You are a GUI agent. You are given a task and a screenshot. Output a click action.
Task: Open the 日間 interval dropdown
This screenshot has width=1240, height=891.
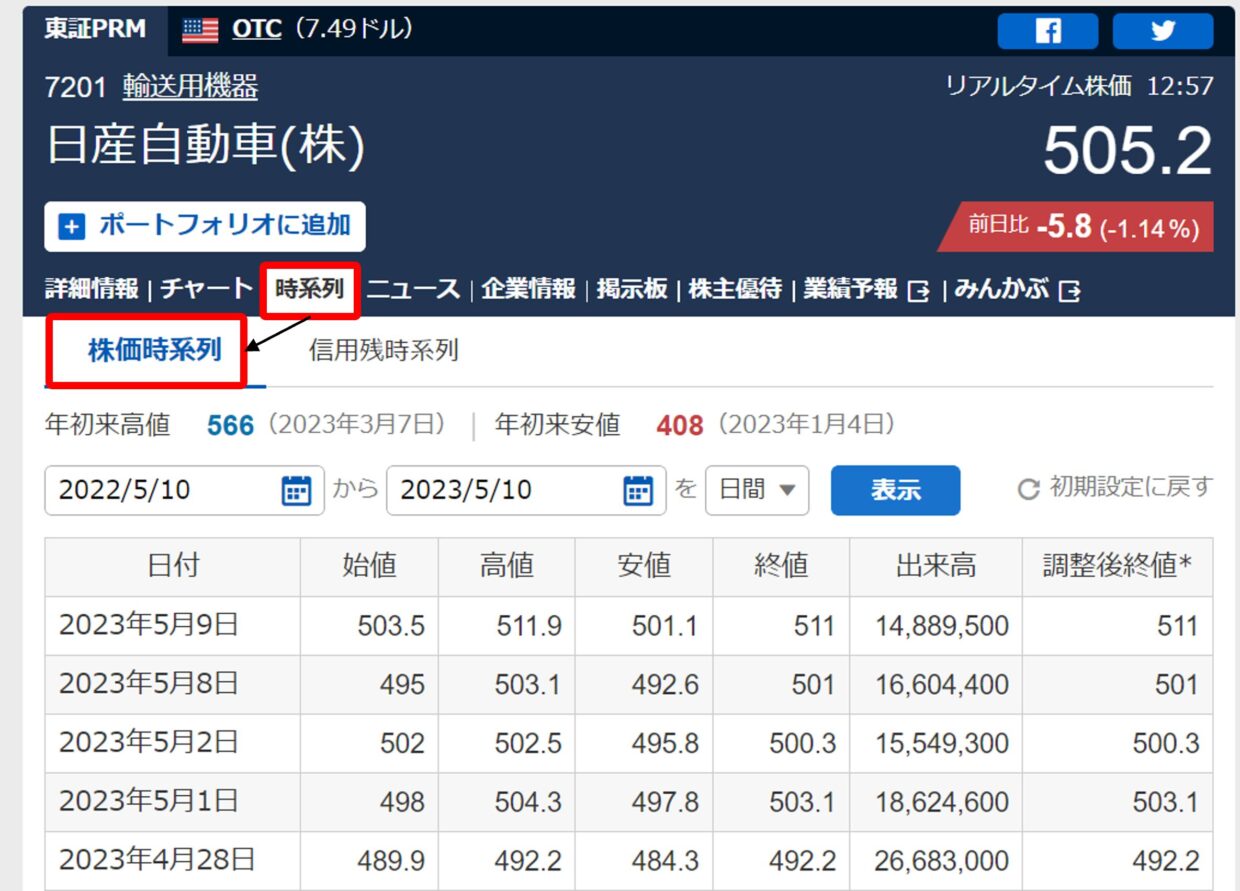click(757, 490)
